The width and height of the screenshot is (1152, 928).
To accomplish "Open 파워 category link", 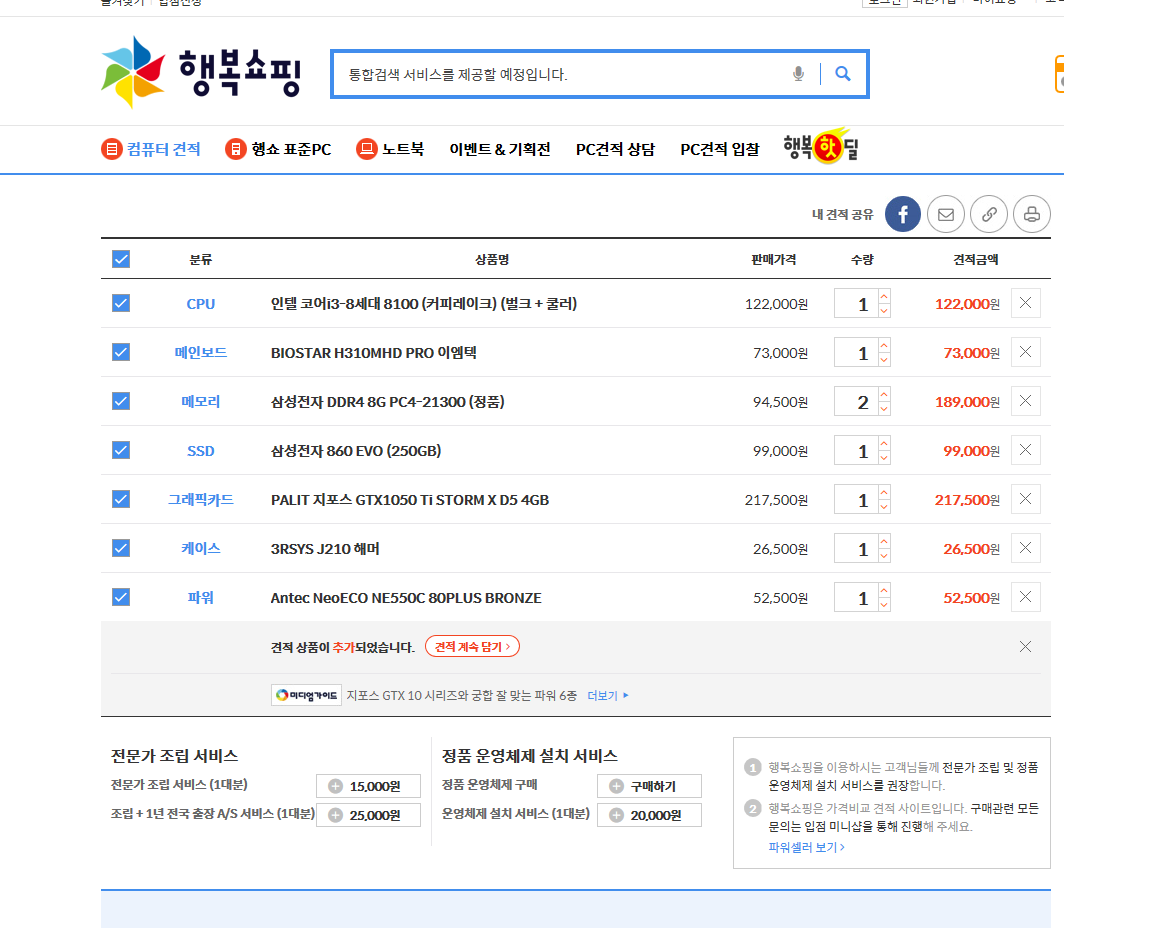I will (x=201, y=597).
